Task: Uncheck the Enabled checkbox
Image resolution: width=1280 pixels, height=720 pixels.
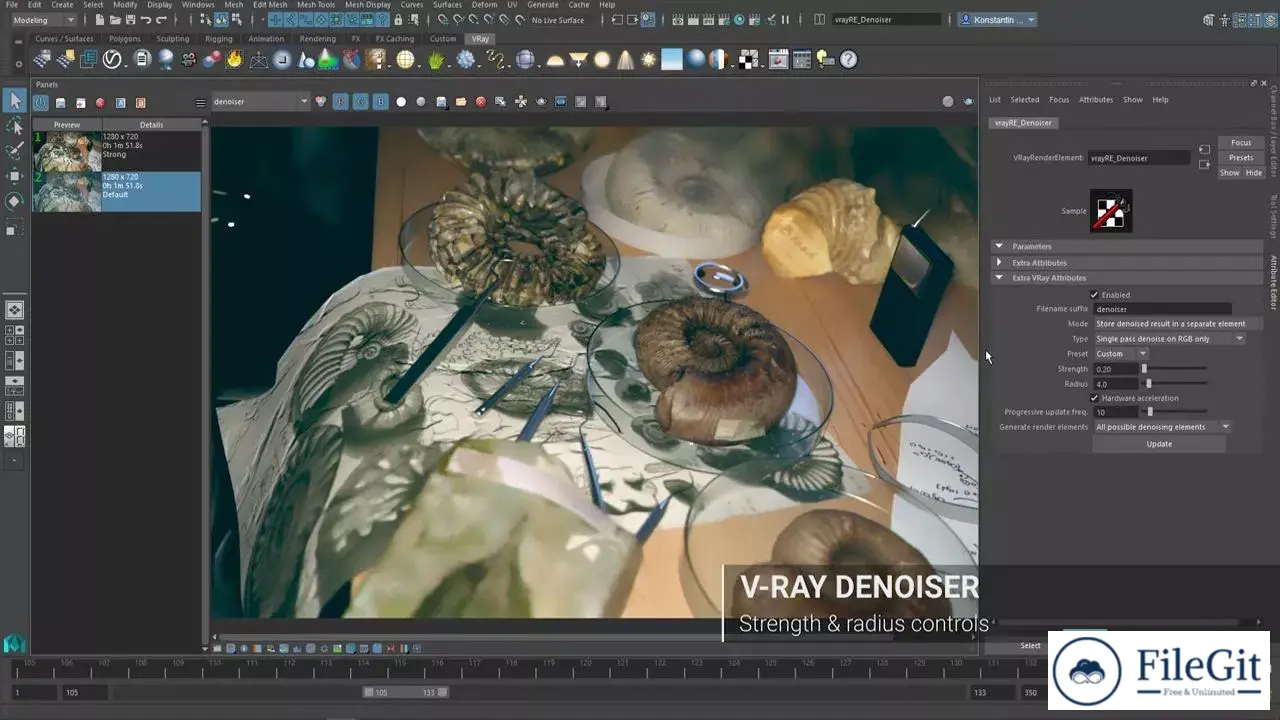Action: tap(1094, 295)
